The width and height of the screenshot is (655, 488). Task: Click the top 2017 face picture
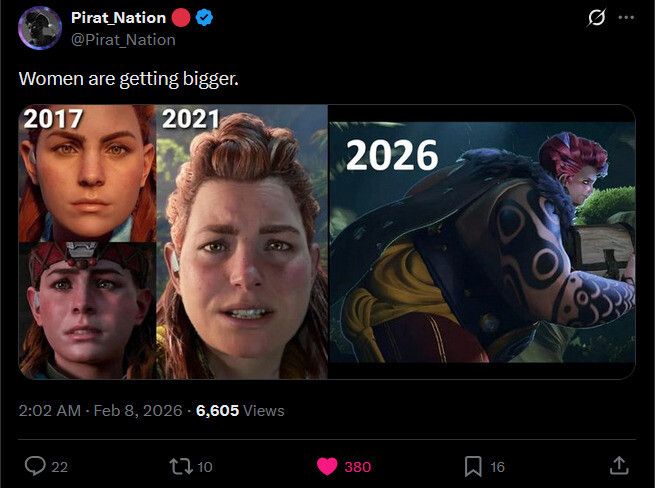88,172
